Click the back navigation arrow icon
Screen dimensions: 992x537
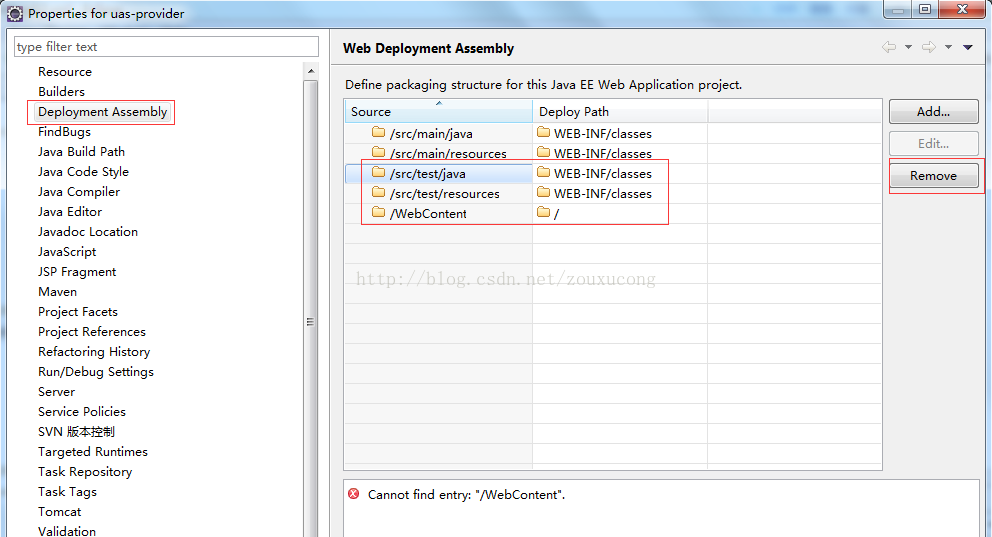[x=889, y=47]
